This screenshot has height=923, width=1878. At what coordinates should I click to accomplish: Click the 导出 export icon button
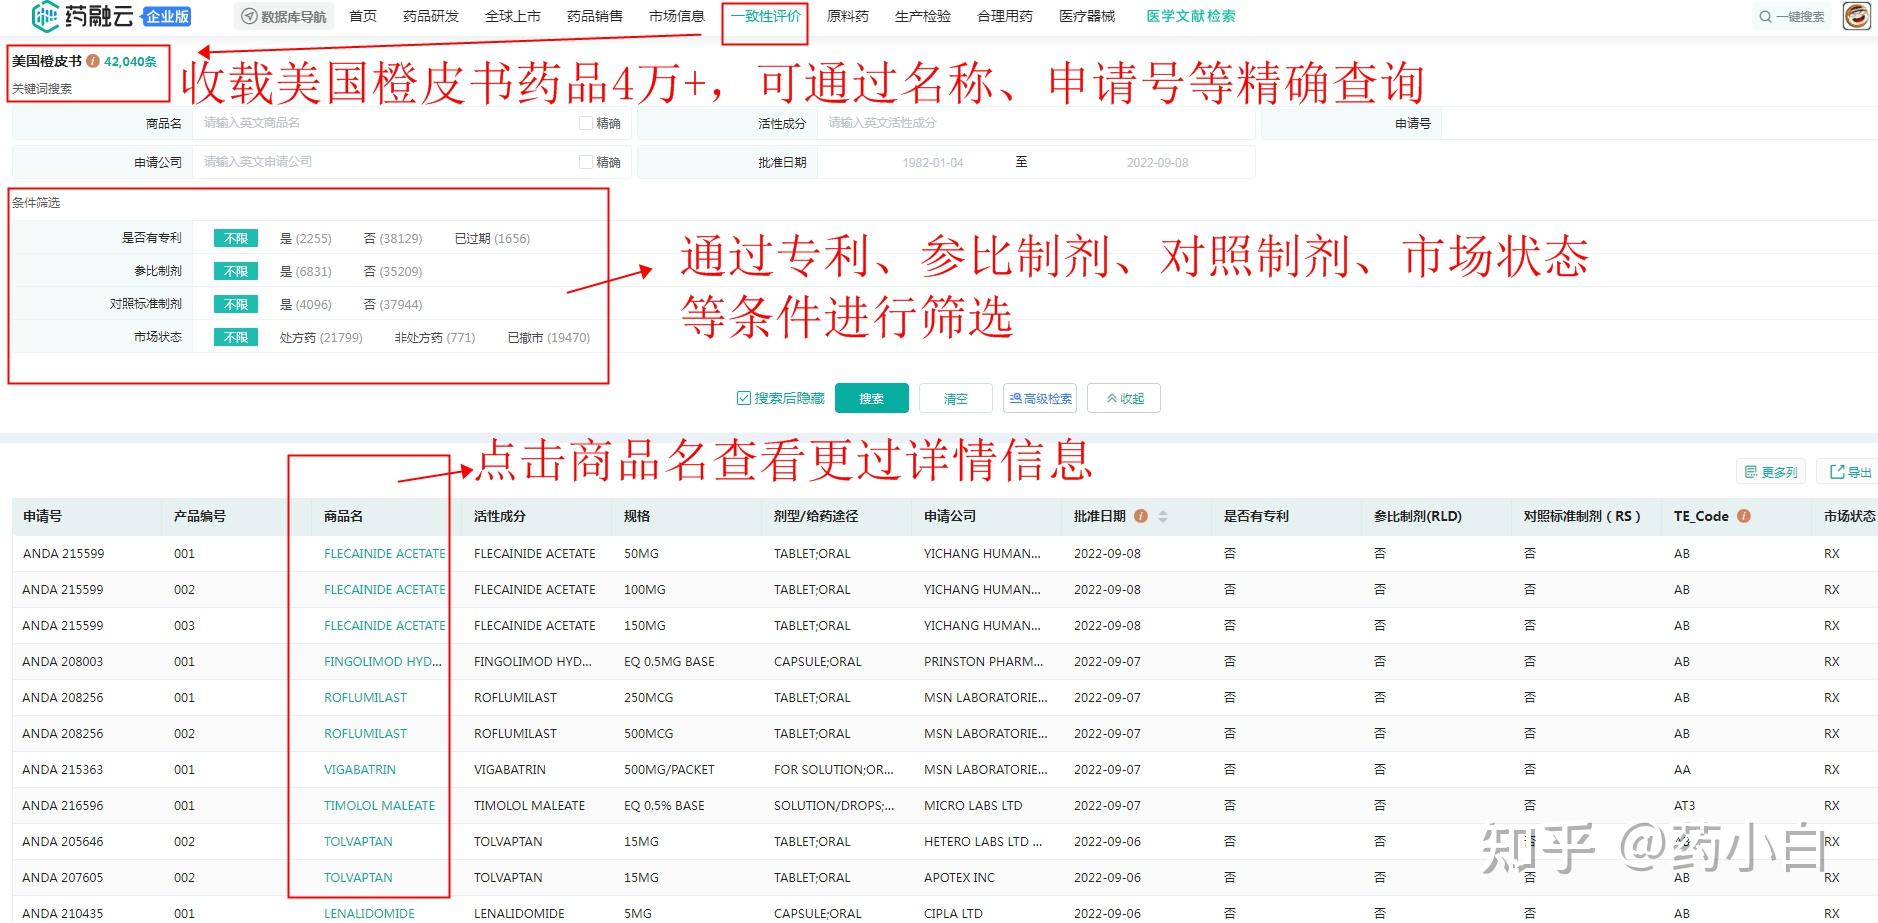(1847, 471)
